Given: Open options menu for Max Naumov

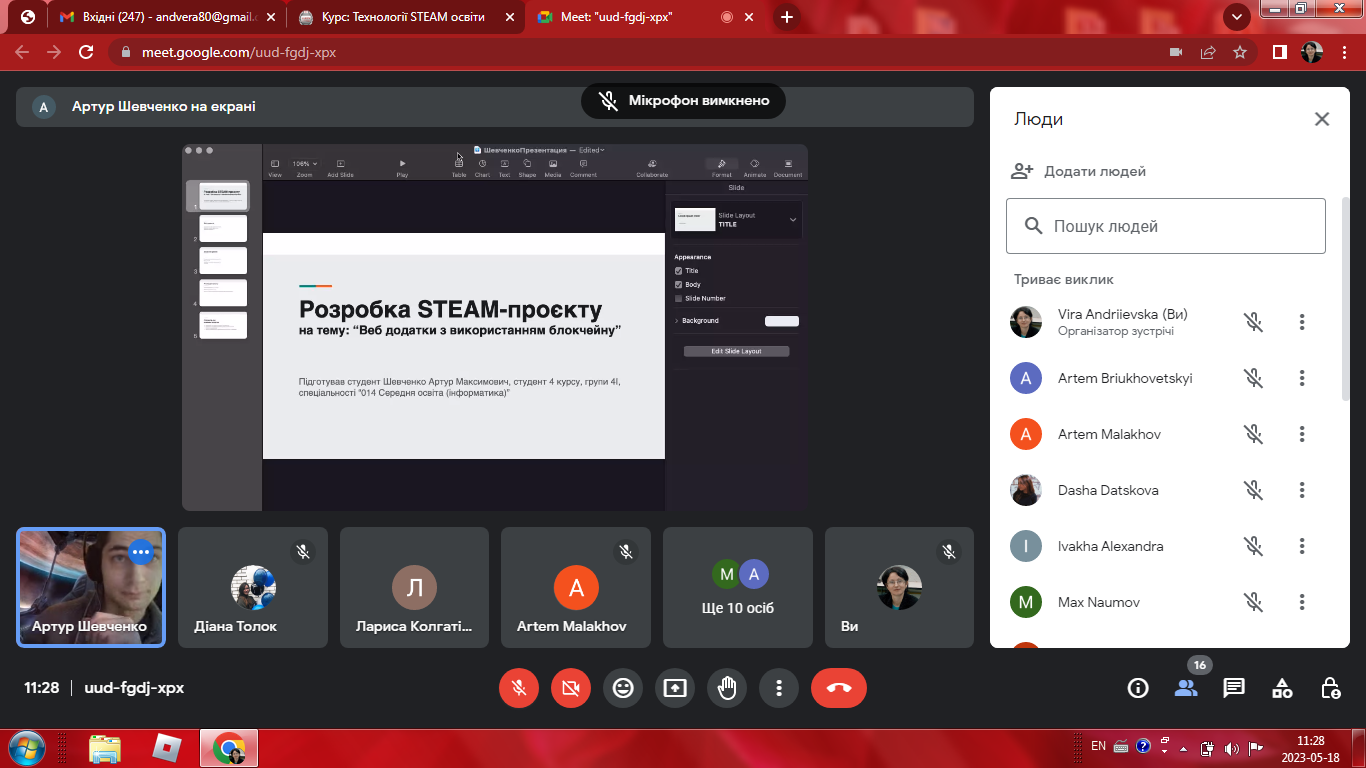Looking at the screenshot, I should pos(1302,602).
